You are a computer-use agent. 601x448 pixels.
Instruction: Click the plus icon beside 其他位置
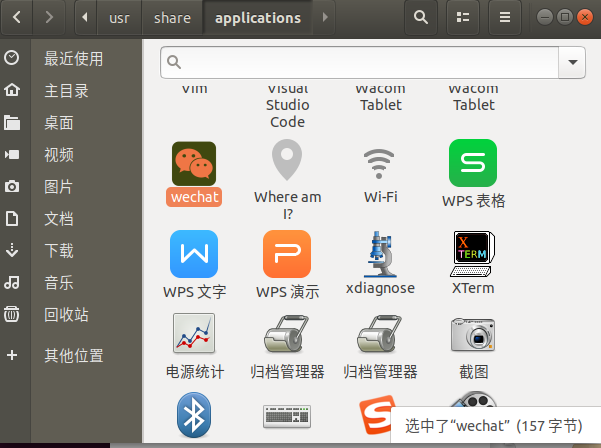click(x=12, y=355)
